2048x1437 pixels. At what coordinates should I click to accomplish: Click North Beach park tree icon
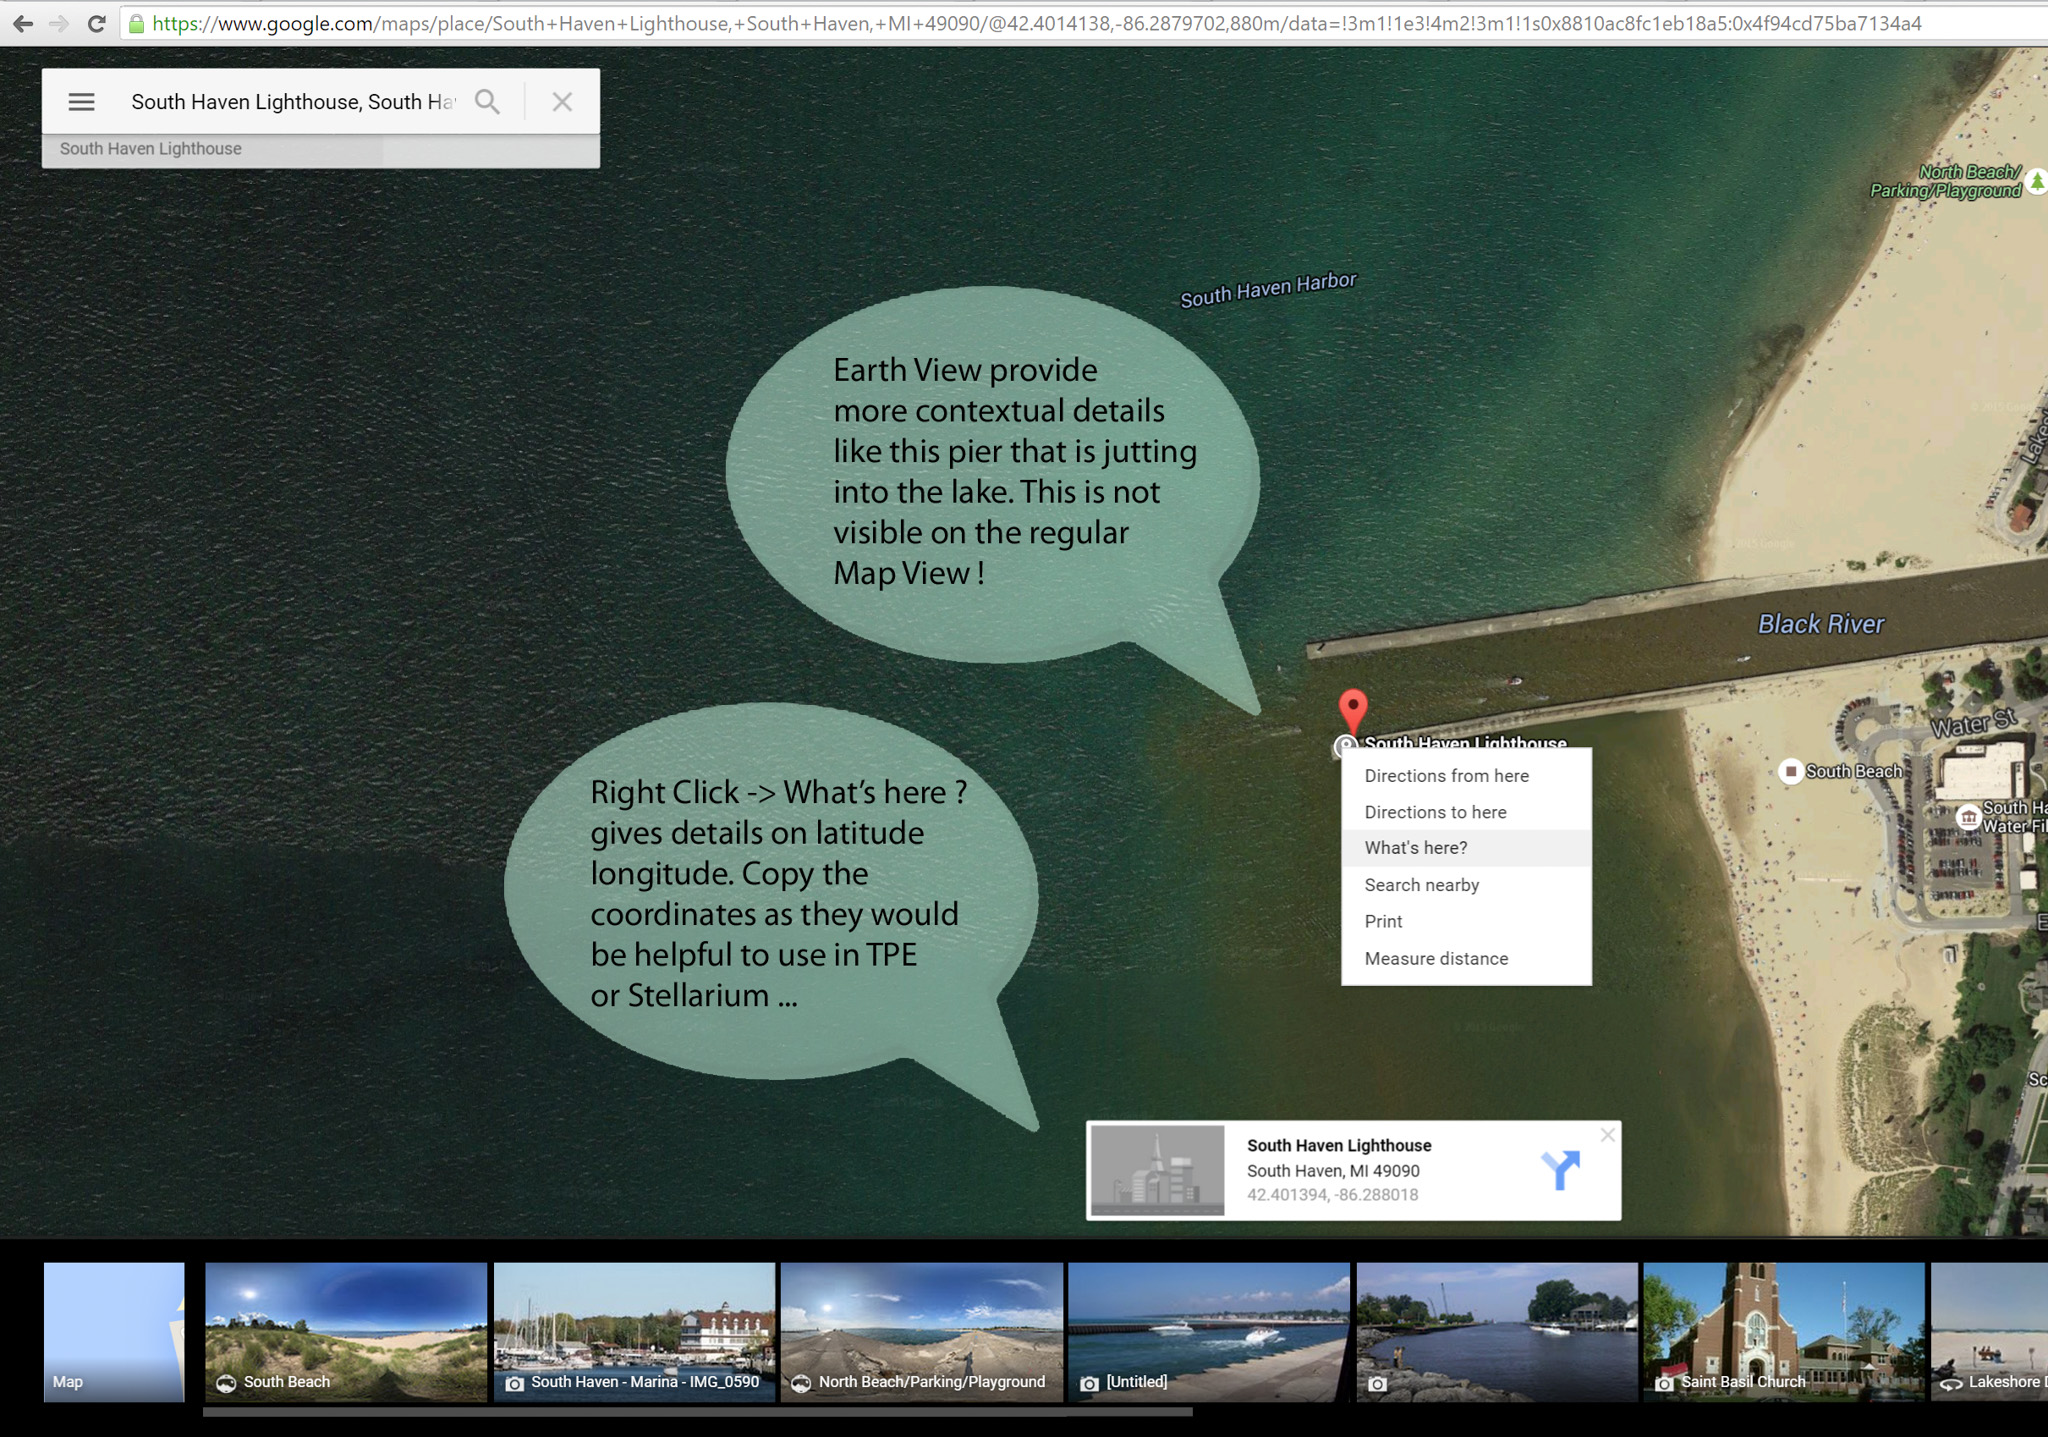2037,183
